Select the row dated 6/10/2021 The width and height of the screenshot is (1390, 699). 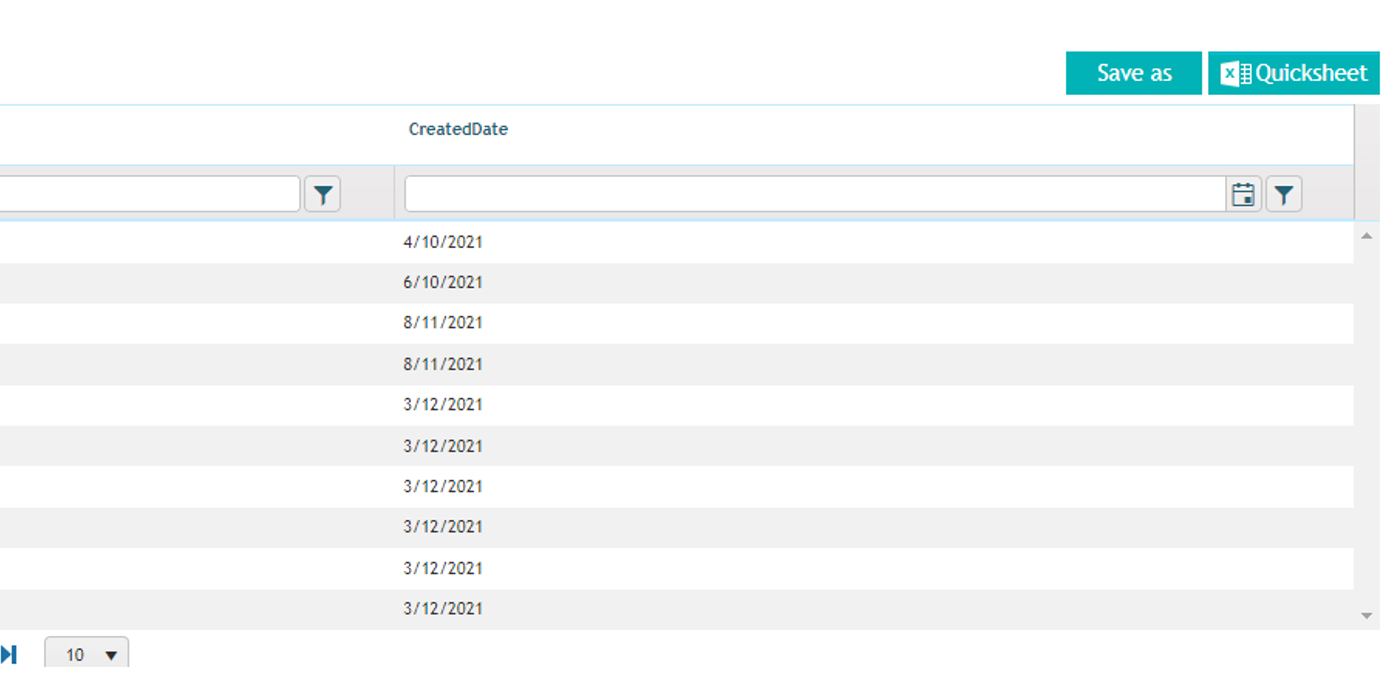click(677, 283)
